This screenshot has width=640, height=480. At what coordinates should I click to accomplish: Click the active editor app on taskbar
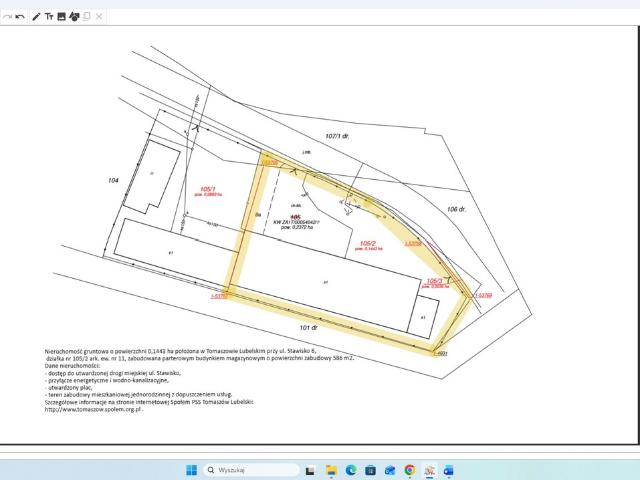click(429, 470)
